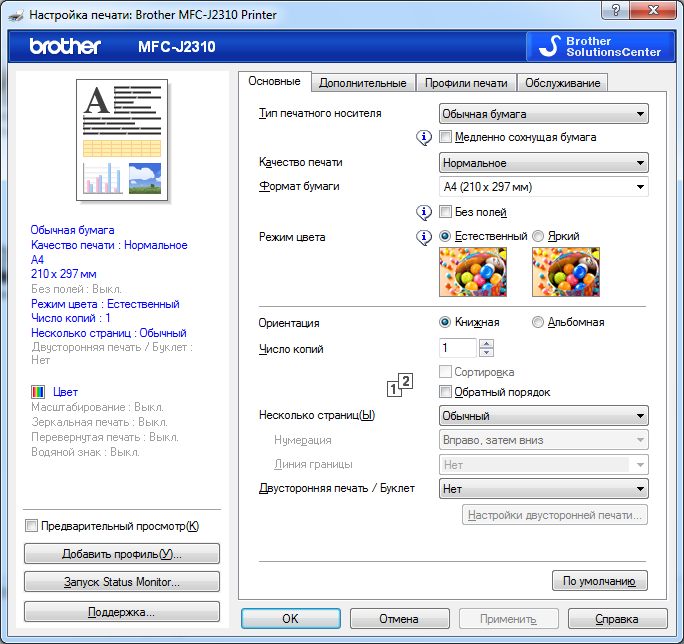Switch to the Обслуживание tab
The image size is (684, 644).
coord(563,83)
